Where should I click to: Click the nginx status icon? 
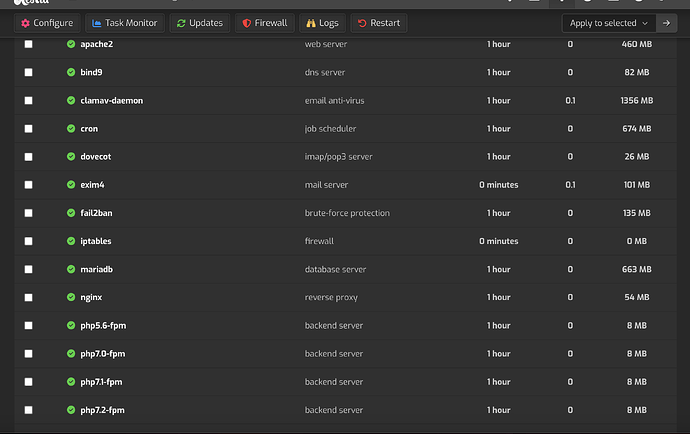(71, 297)
